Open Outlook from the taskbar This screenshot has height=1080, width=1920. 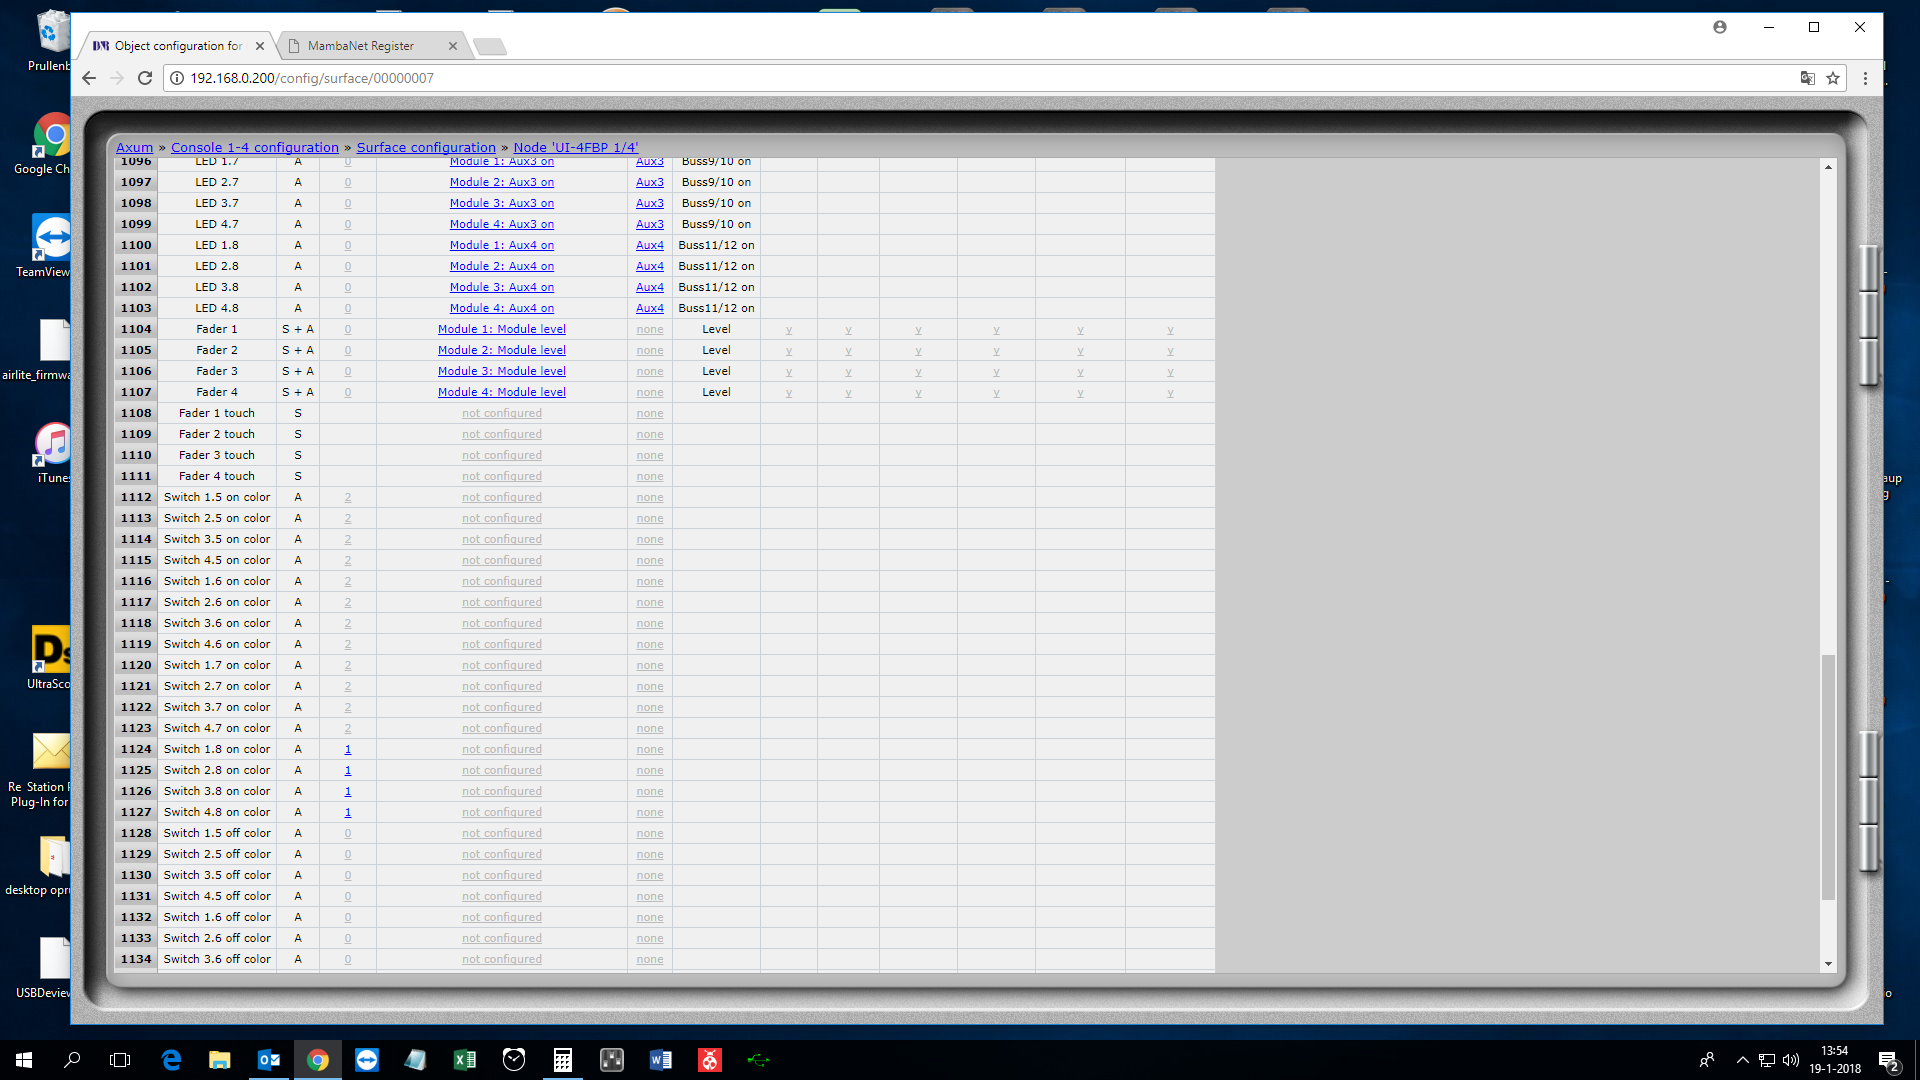point(269,1060)
